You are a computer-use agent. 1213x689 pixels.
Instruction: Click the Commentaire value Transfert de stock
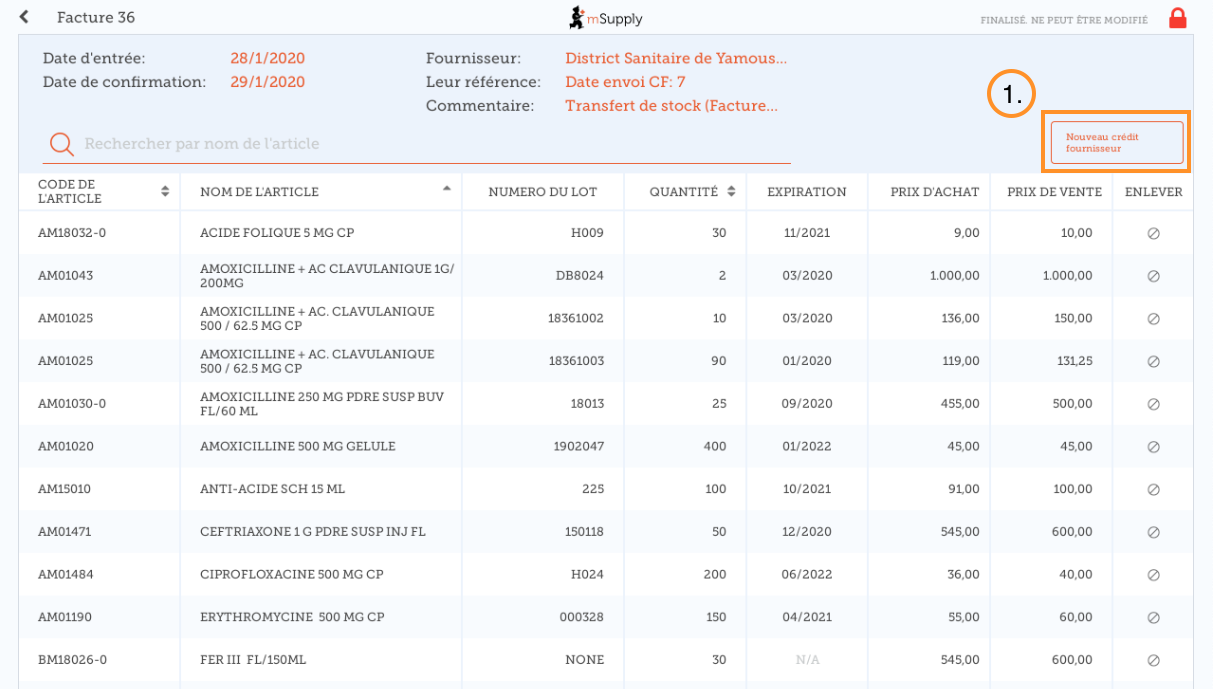pyautogui.click(x=671, y=106)
